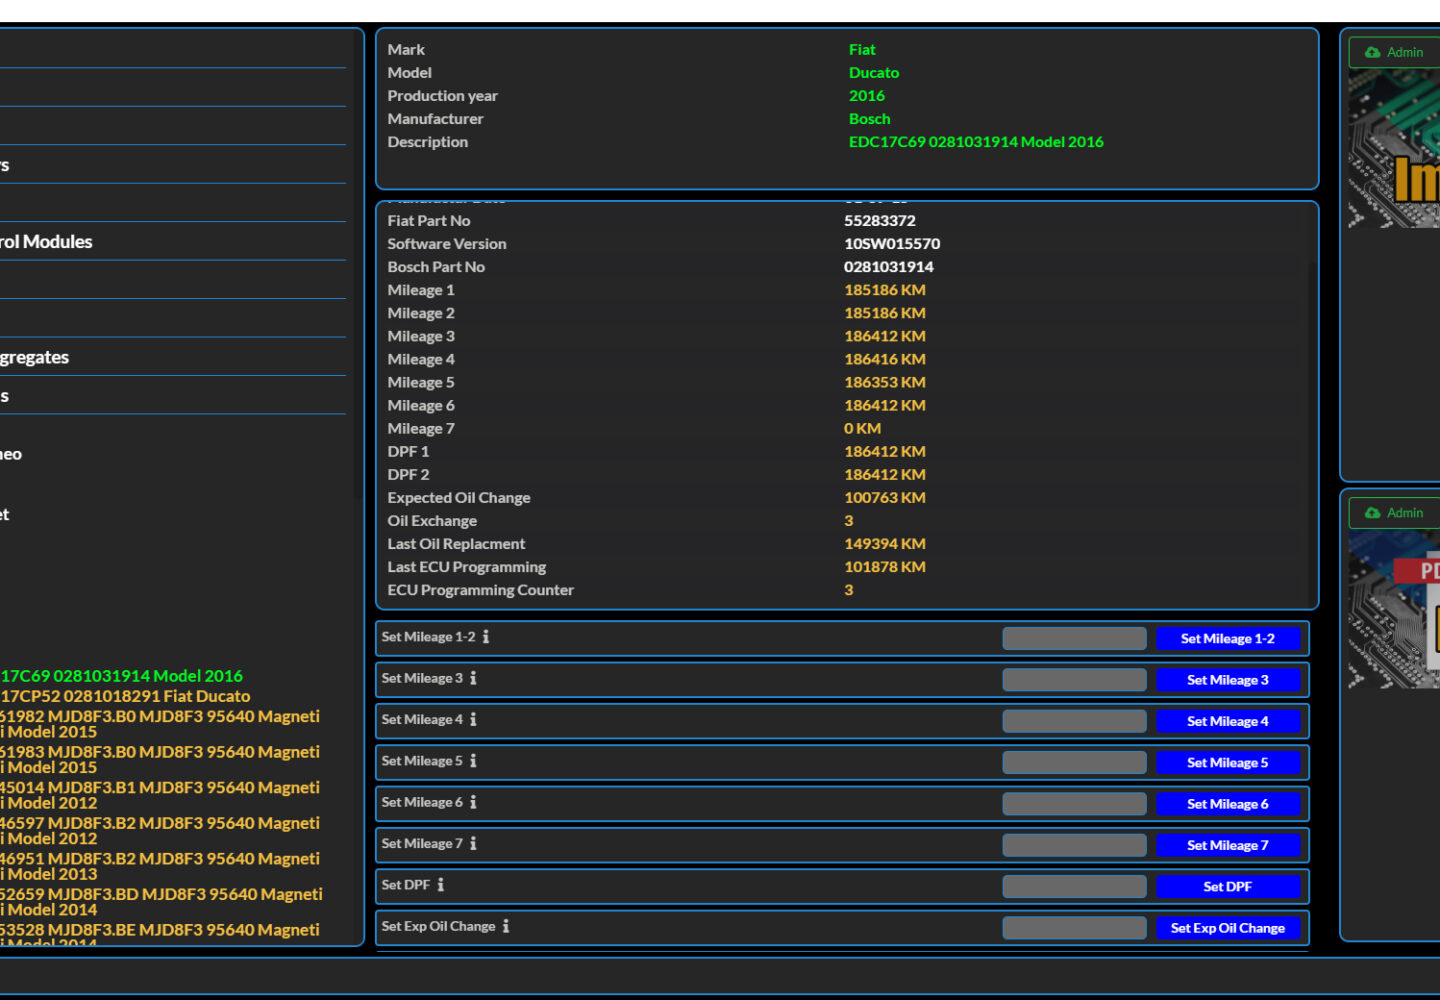Open the Aggregates sidebar menu item

coord(35,358)
